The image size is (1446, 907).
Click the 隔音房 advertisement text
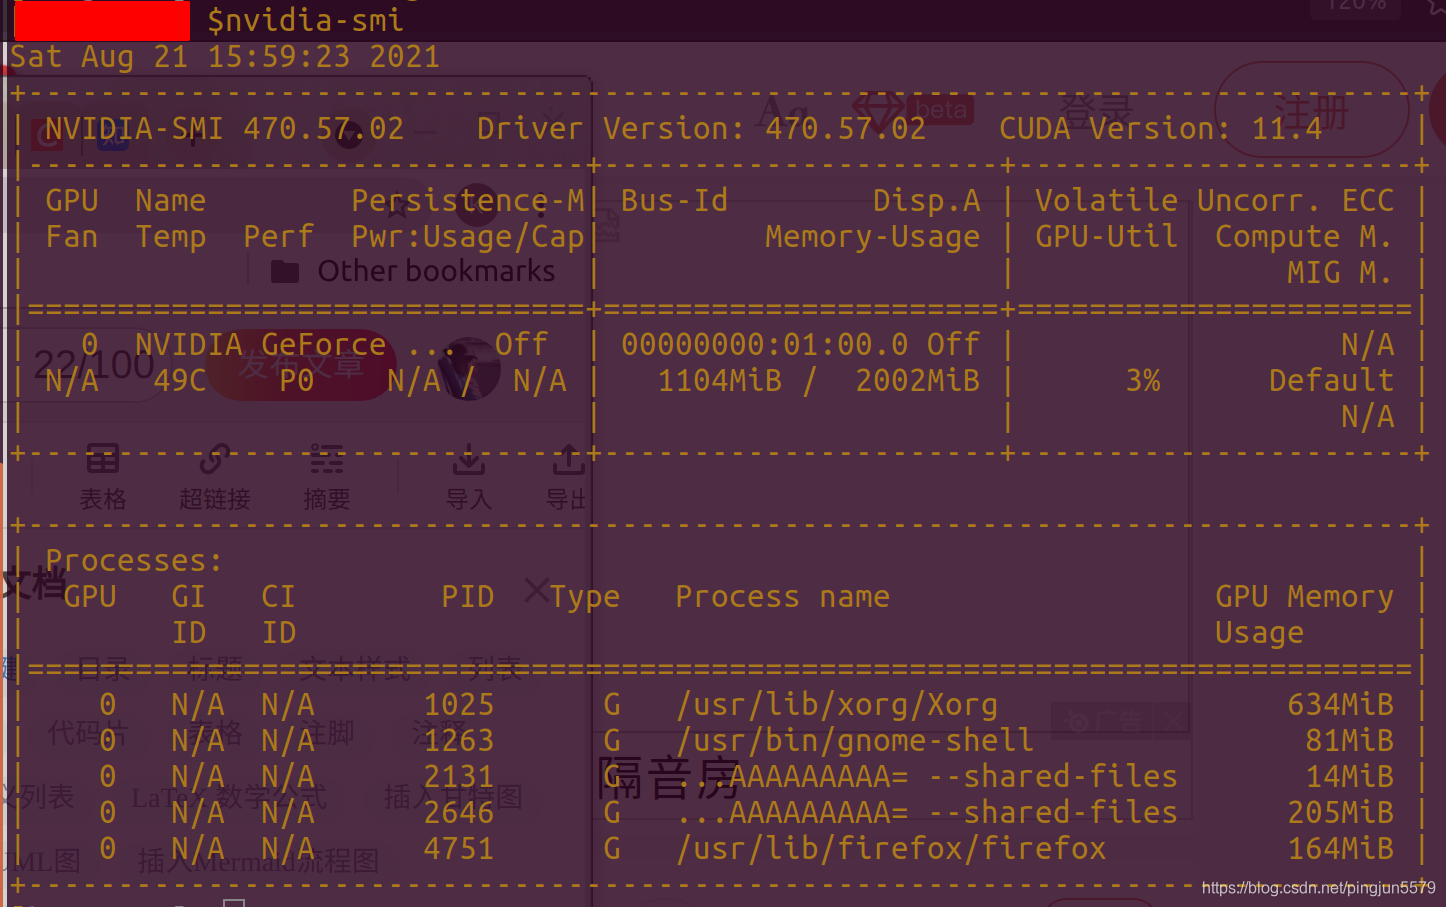(x=668, y=778)
